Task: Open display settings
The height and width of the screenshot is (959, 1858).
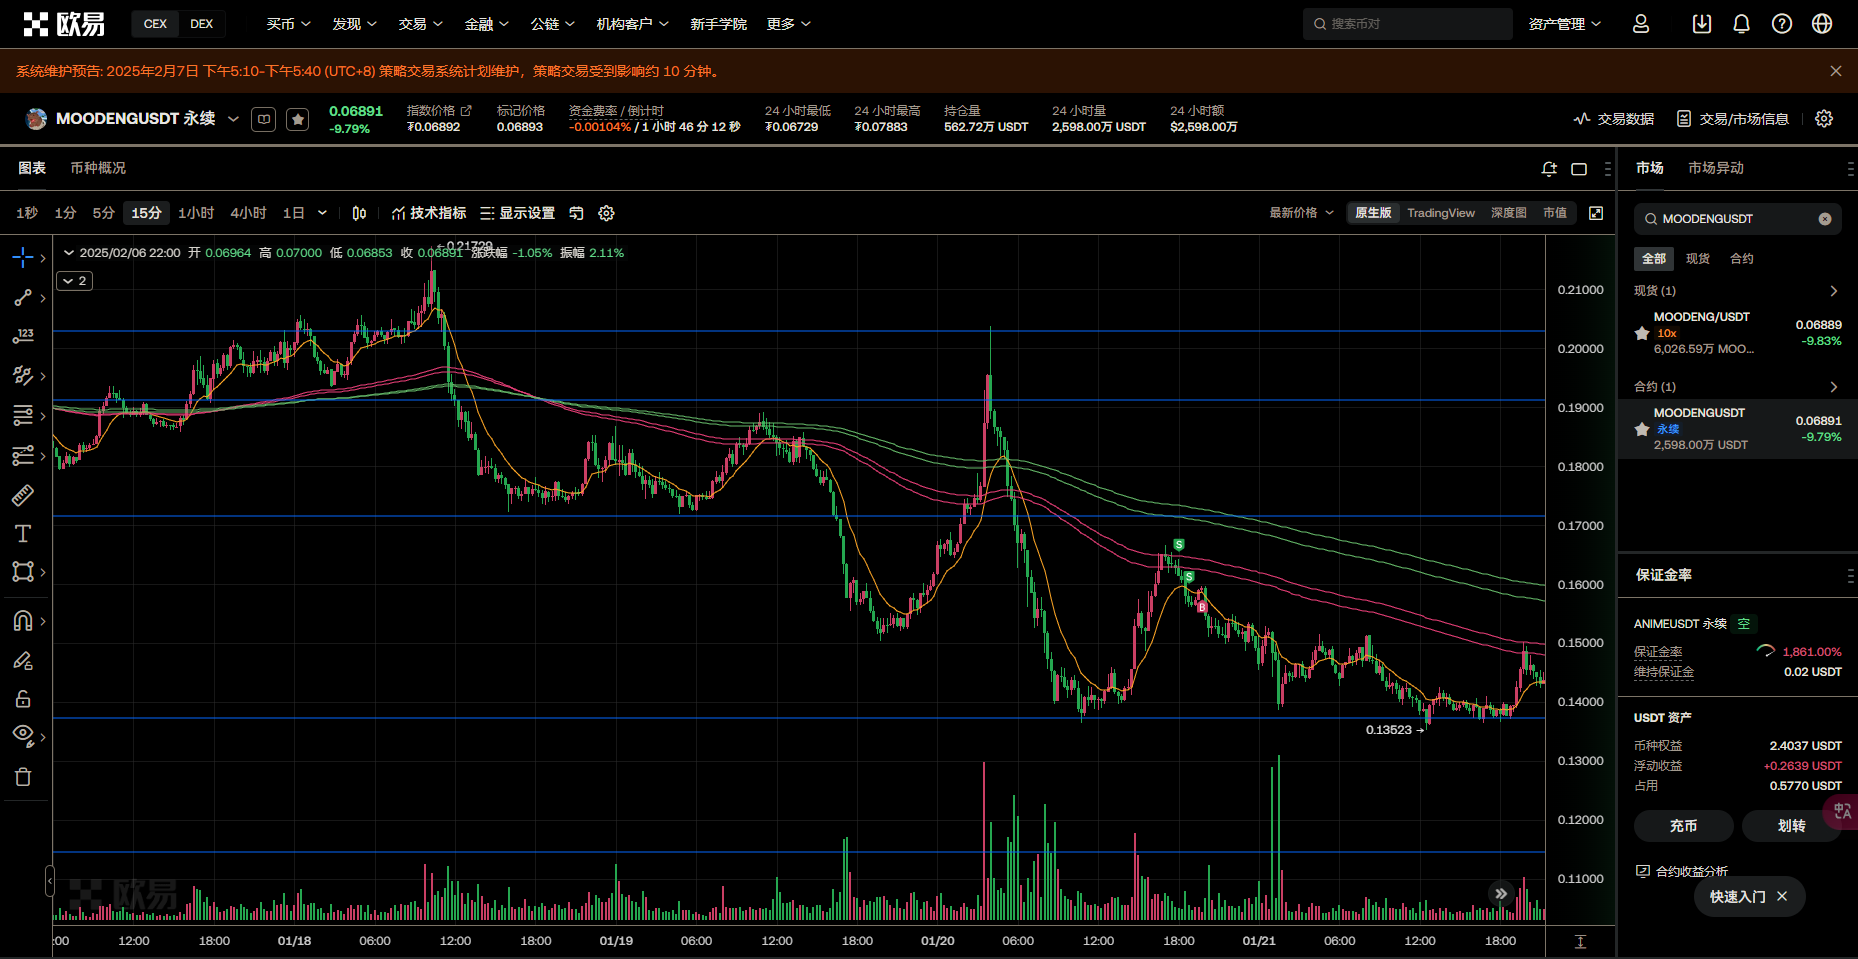Action: [517, 213]
